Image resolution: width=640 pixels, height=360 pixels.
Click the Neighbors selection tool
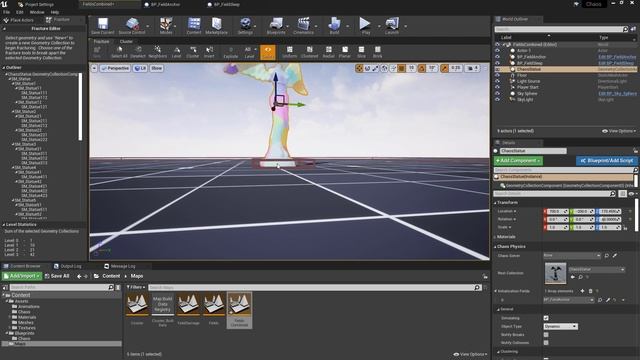pos(158,52)
